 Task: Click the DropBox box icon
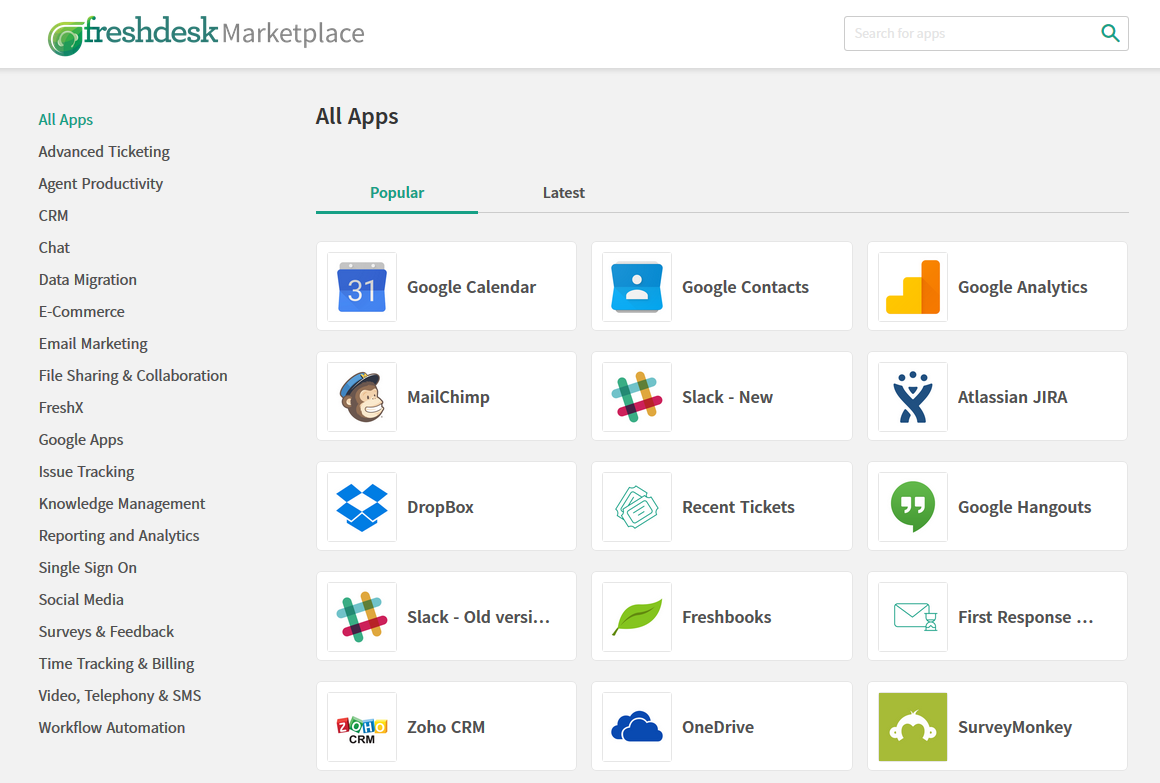click(362, 507)
